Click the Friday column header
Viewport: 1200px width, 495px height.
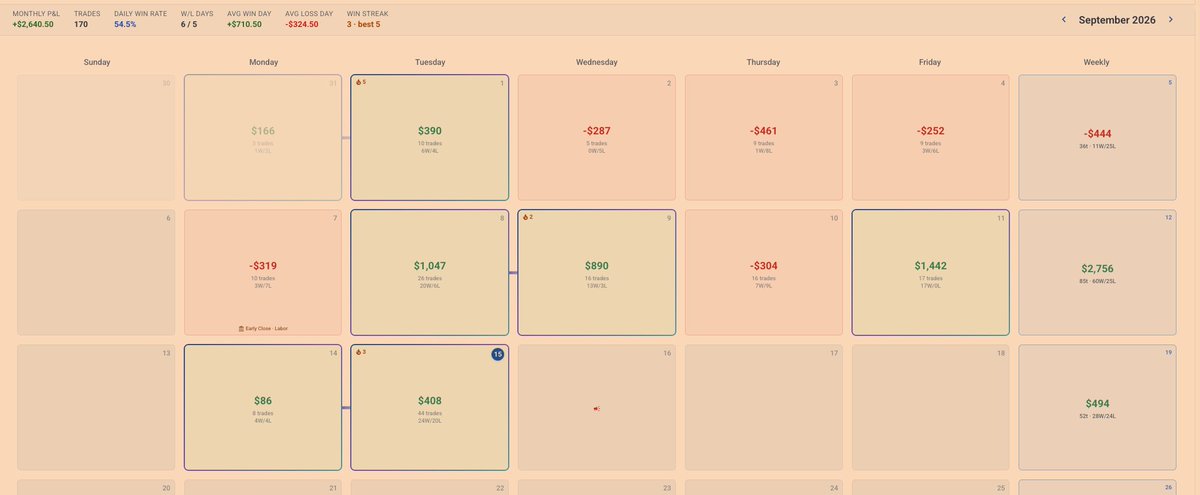coord(931,62)
